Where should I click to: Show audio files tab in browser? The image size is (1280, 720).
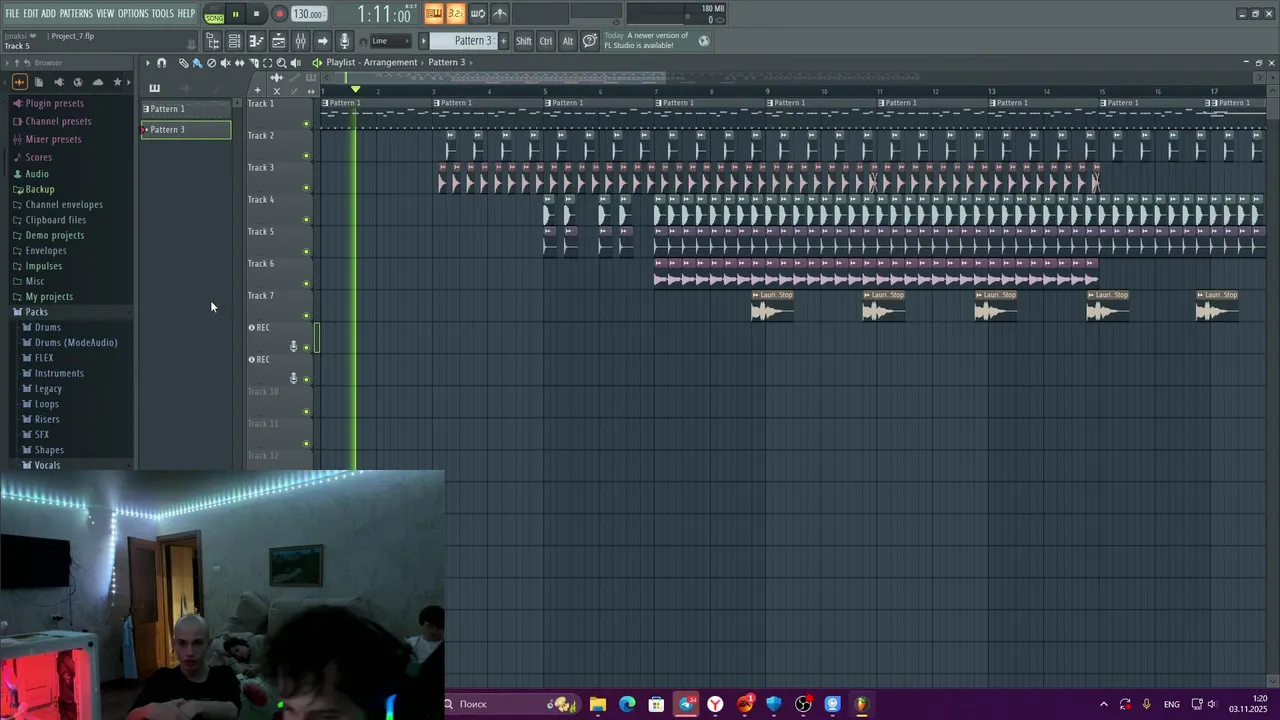[19, 82]
